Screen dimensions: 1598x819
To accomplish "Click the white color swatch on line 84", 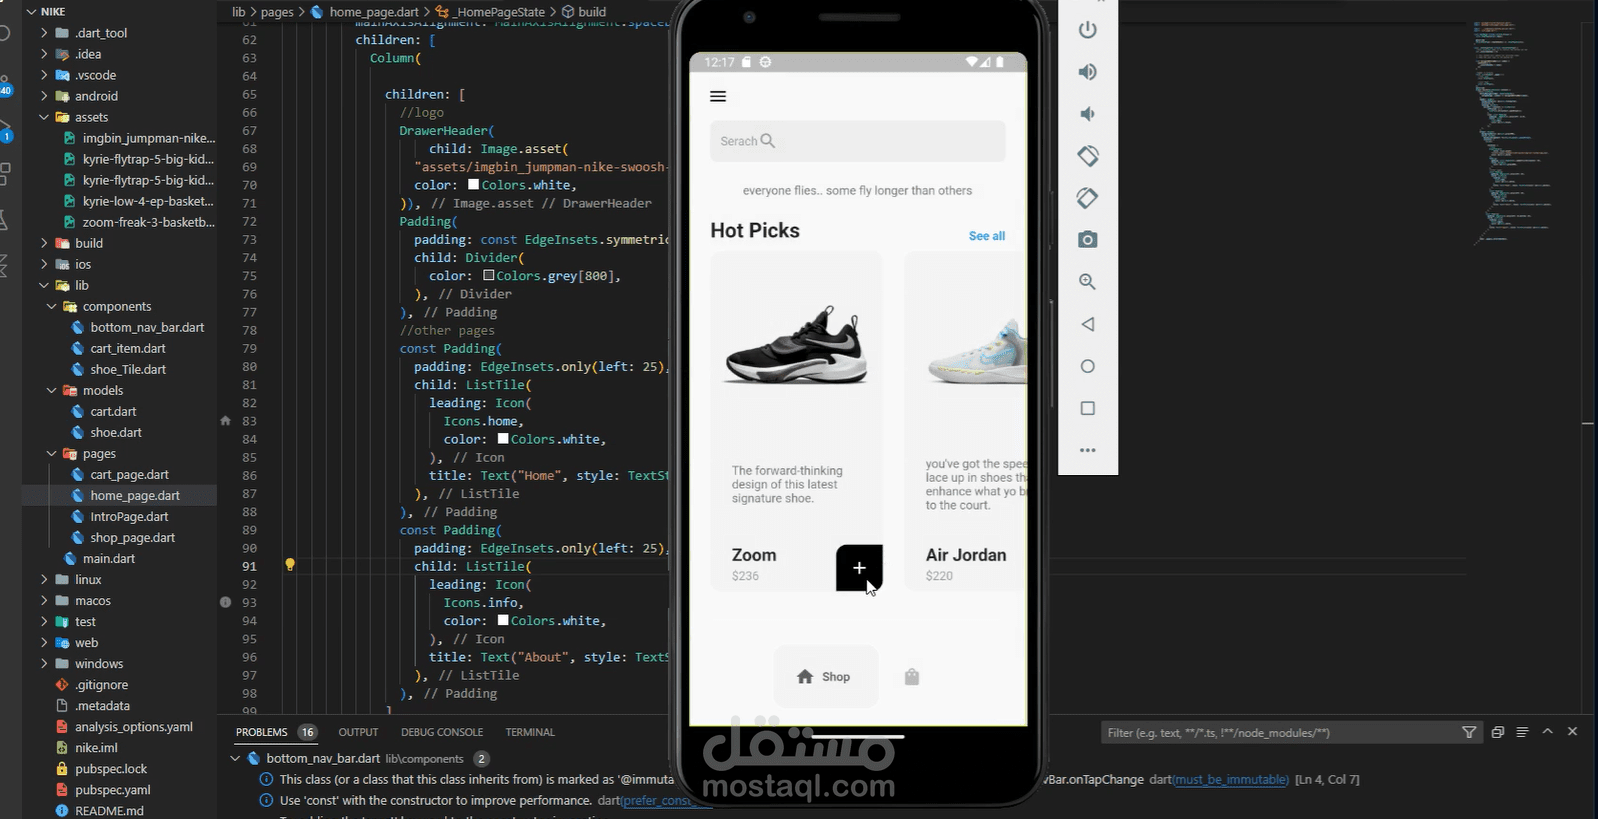I will click(503, 439).
